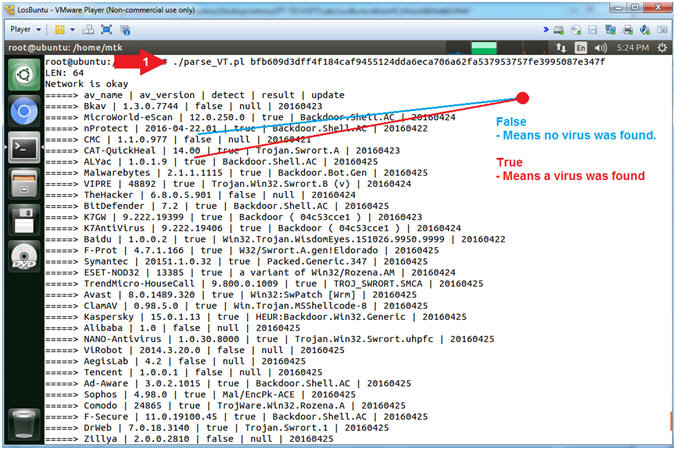Open the Ubuntu network indicator arrows

pyautogui.click(x=561, y=47)
